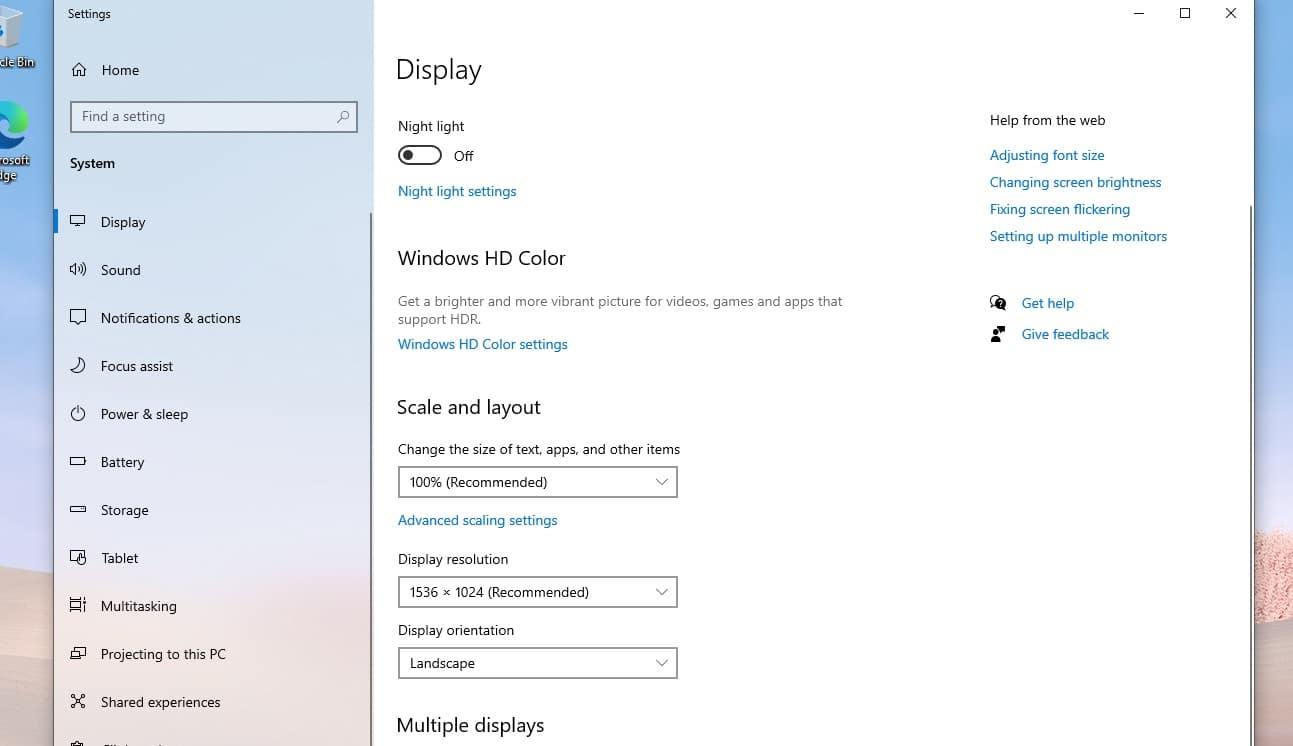Open Advanced scaling settings link
Screen dimensions: 1293x746
[x=478, y=520]
